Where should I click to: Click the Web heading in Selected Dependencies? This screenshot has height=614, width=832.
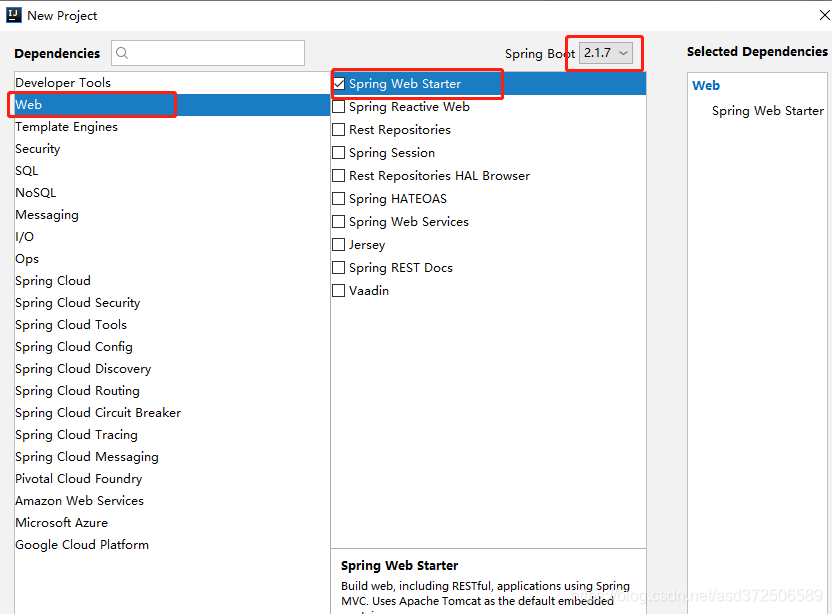pyautogui.click(x=706, y=85)
